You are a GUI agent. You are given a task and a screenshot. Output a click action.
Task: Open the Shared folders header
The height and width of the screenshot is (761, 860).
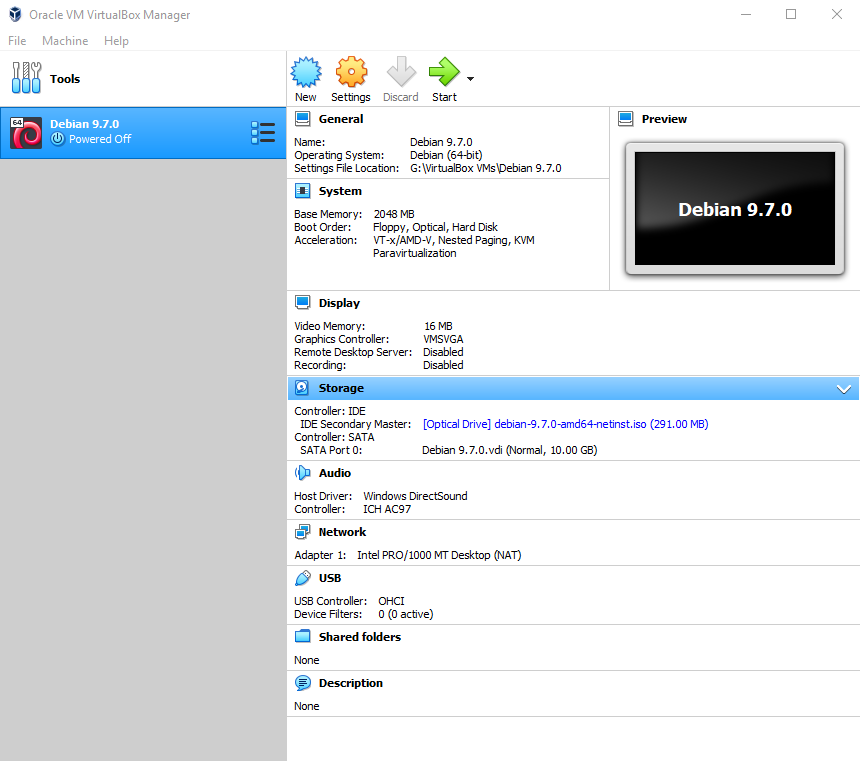pyautogui.click(x=360, y=637)
